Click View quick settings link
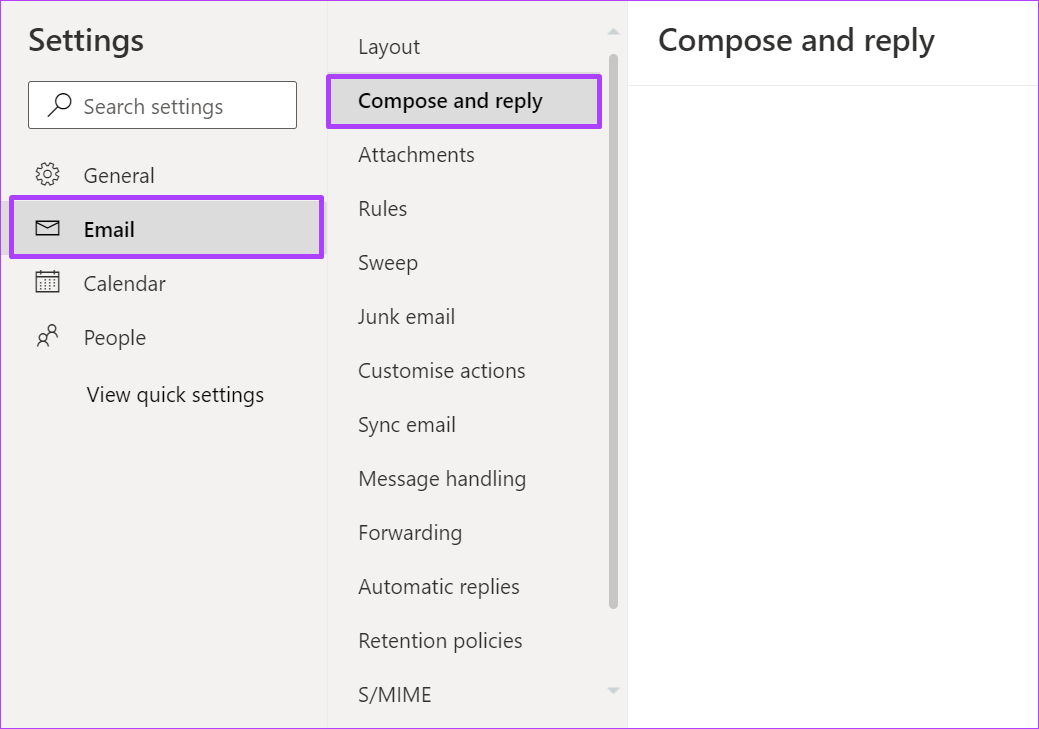The width and height of the screenshot is (1039, 729). (175, 395)
